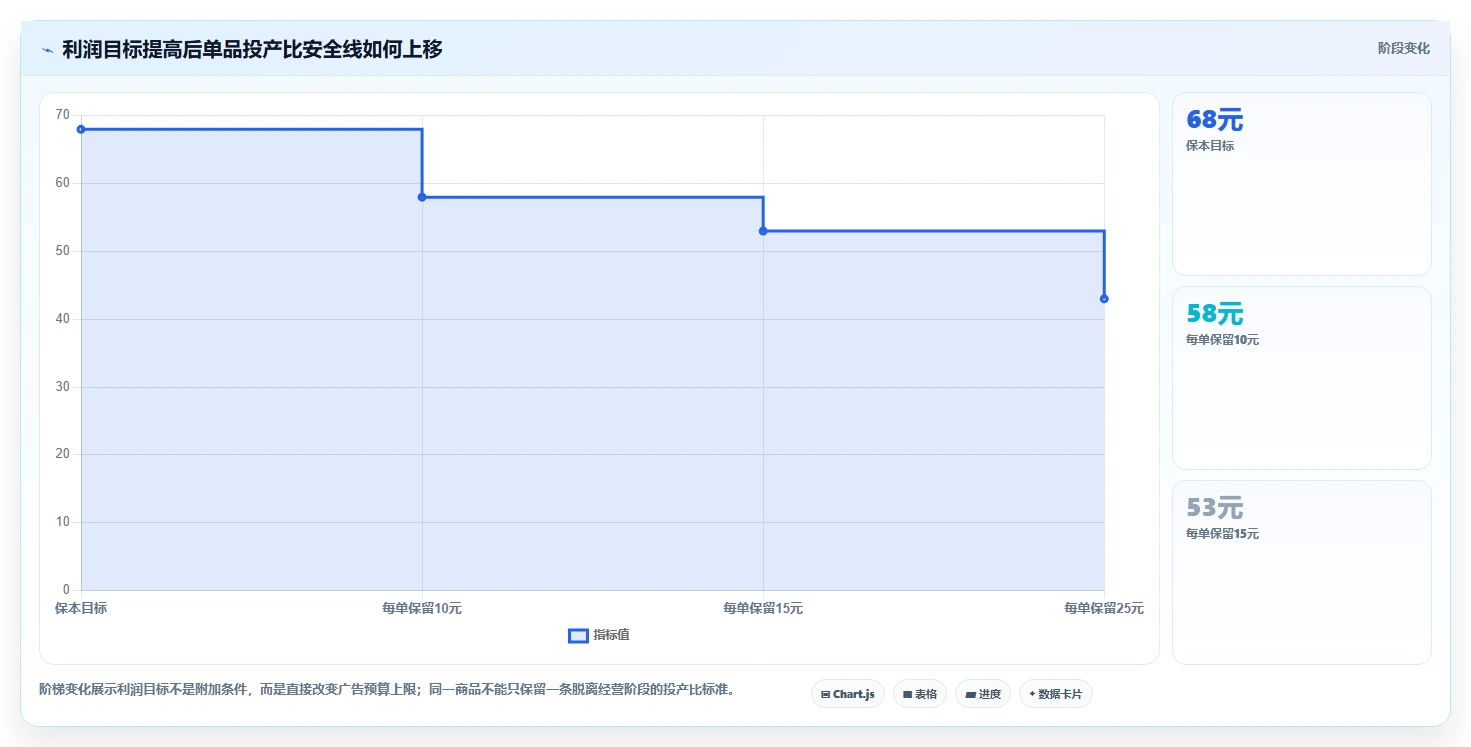Click the Chart.js tag

click(848, 694)
